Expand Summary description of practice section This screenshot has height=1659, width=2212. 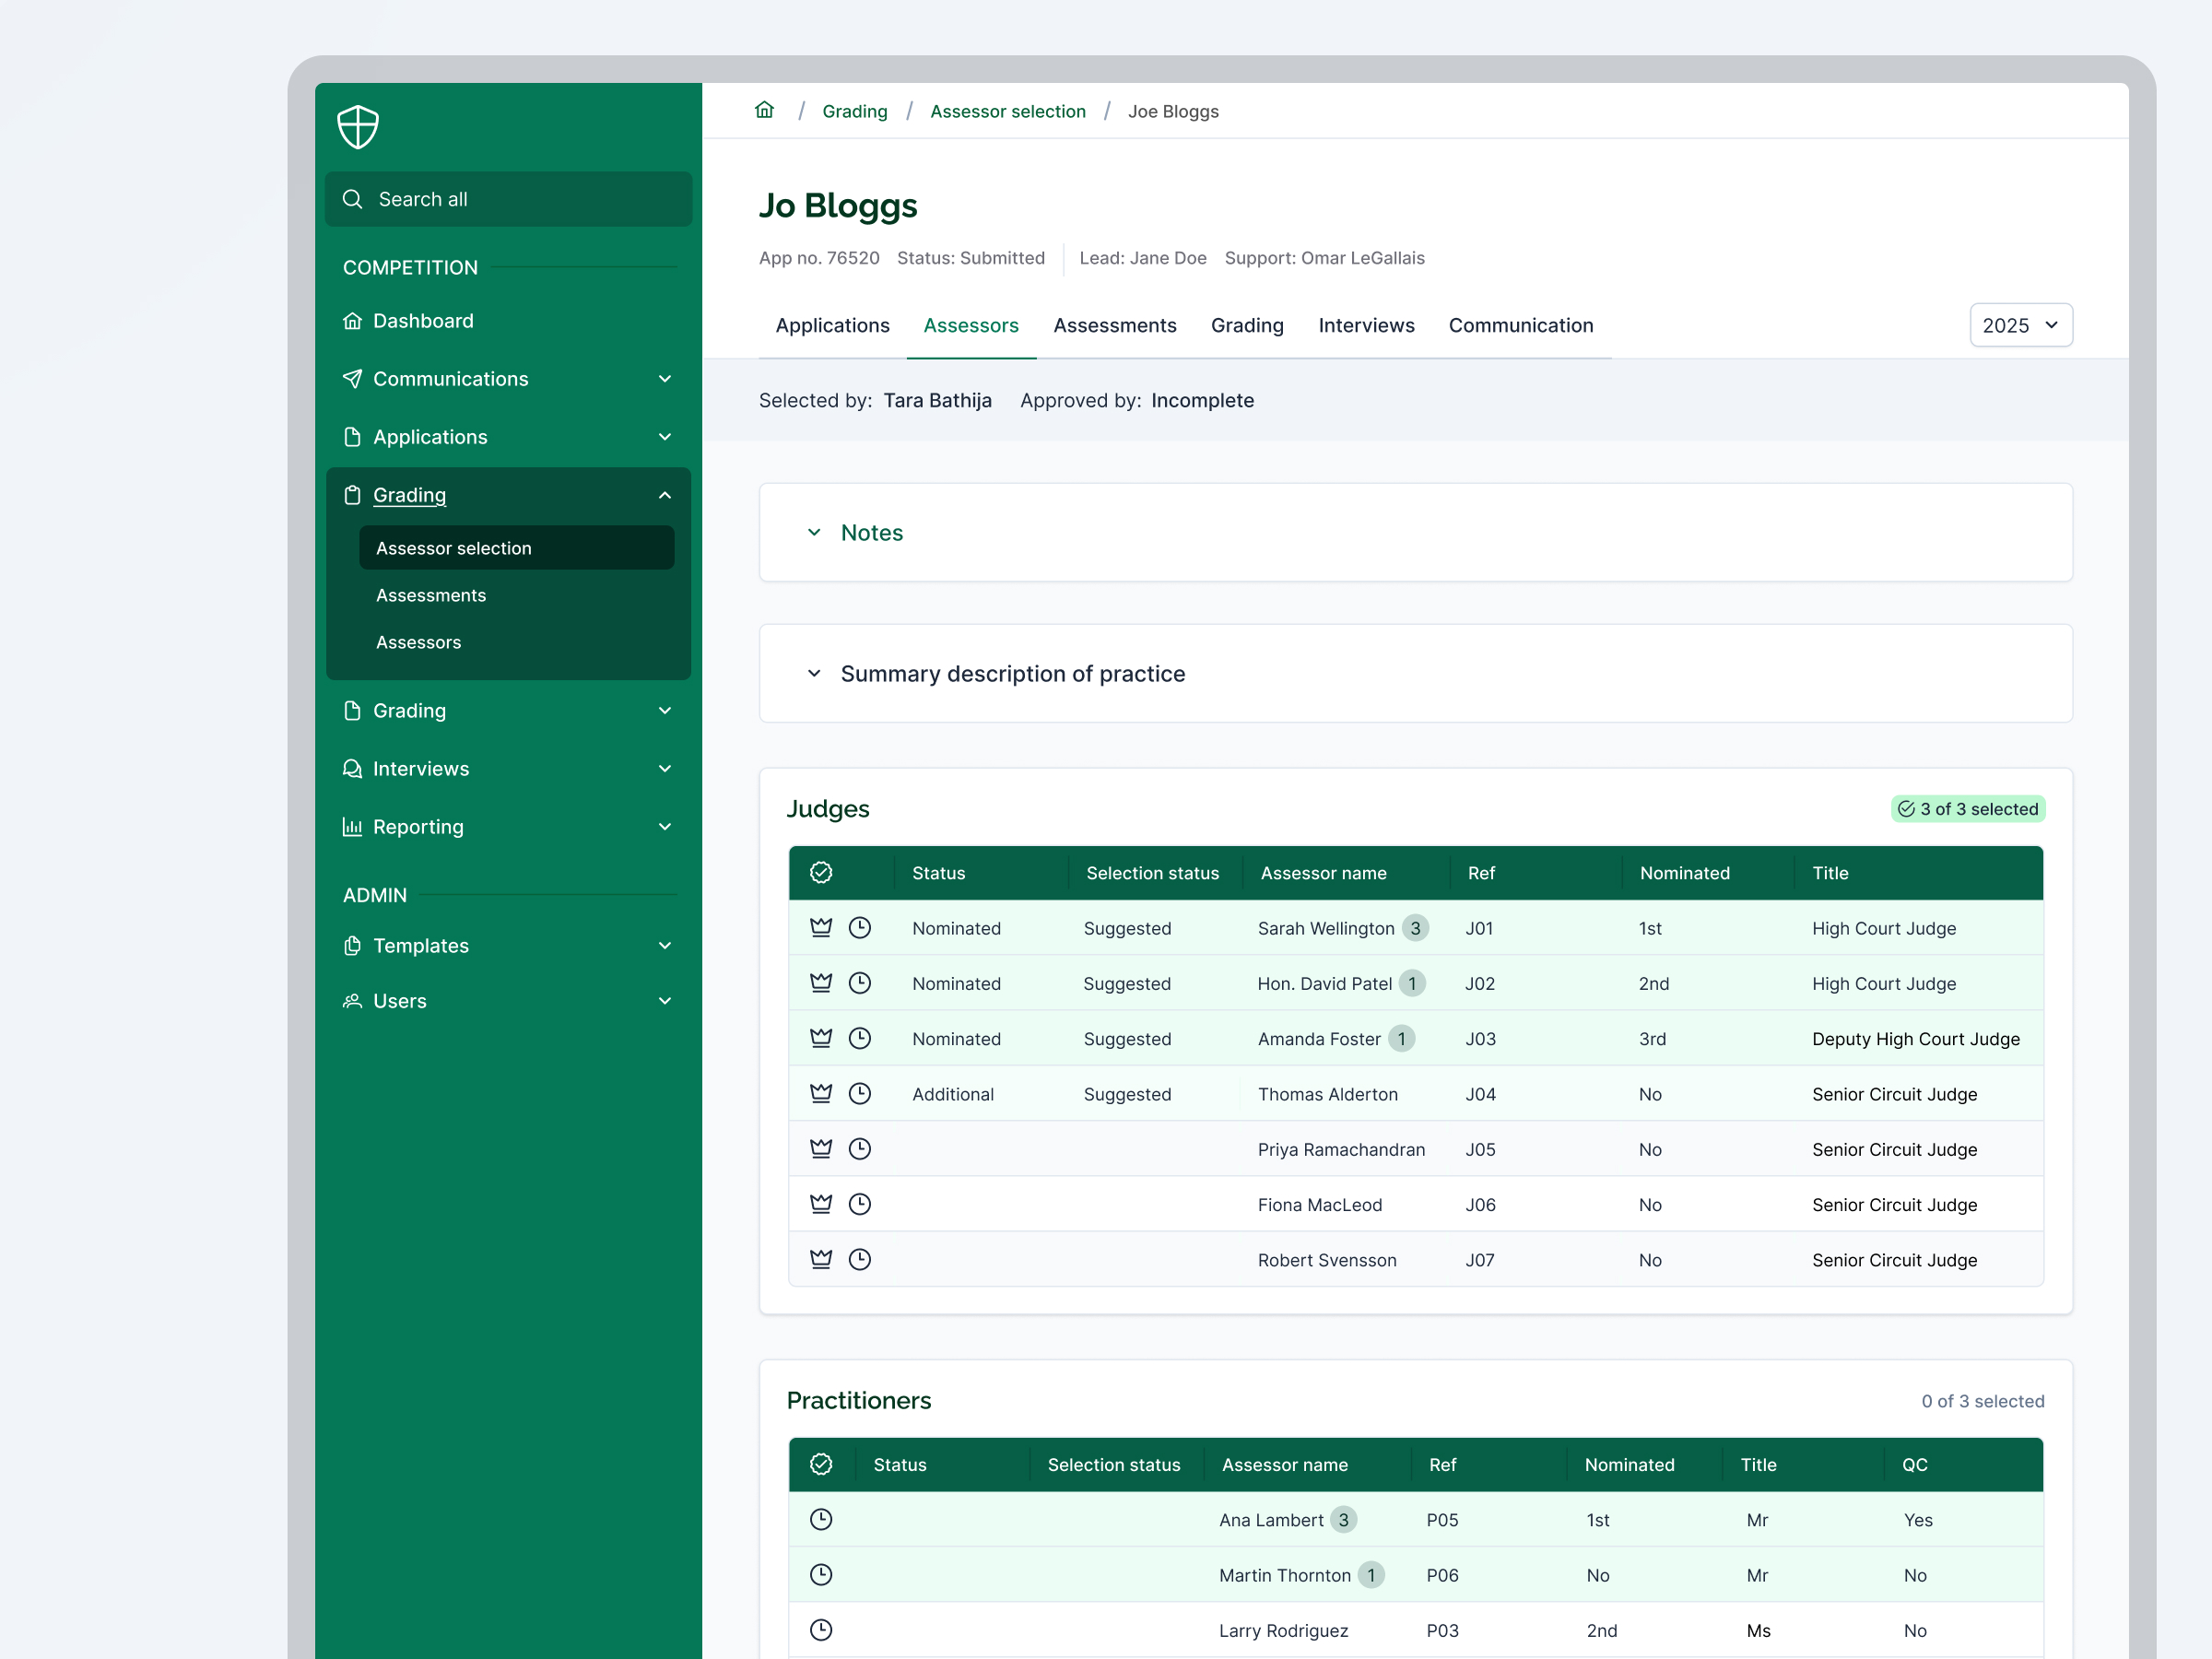point(1012,673)
